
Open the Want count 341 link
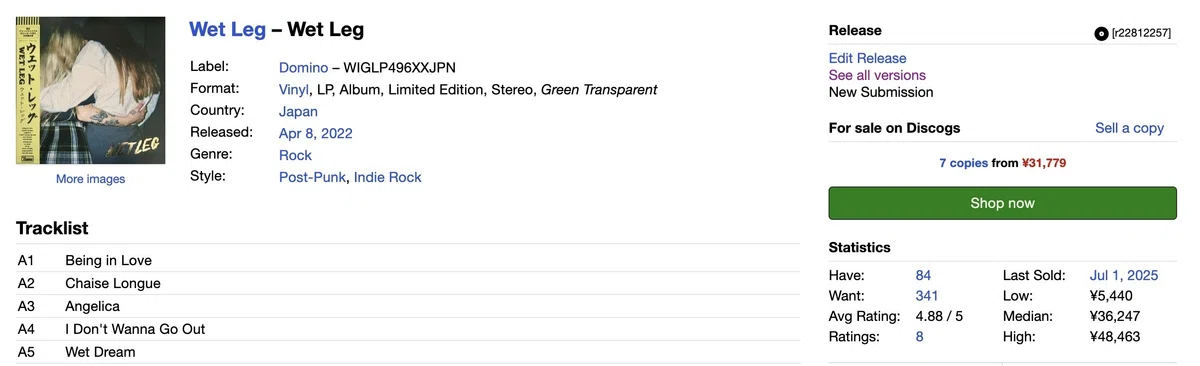pyautogui.click(x=927, y=296)
